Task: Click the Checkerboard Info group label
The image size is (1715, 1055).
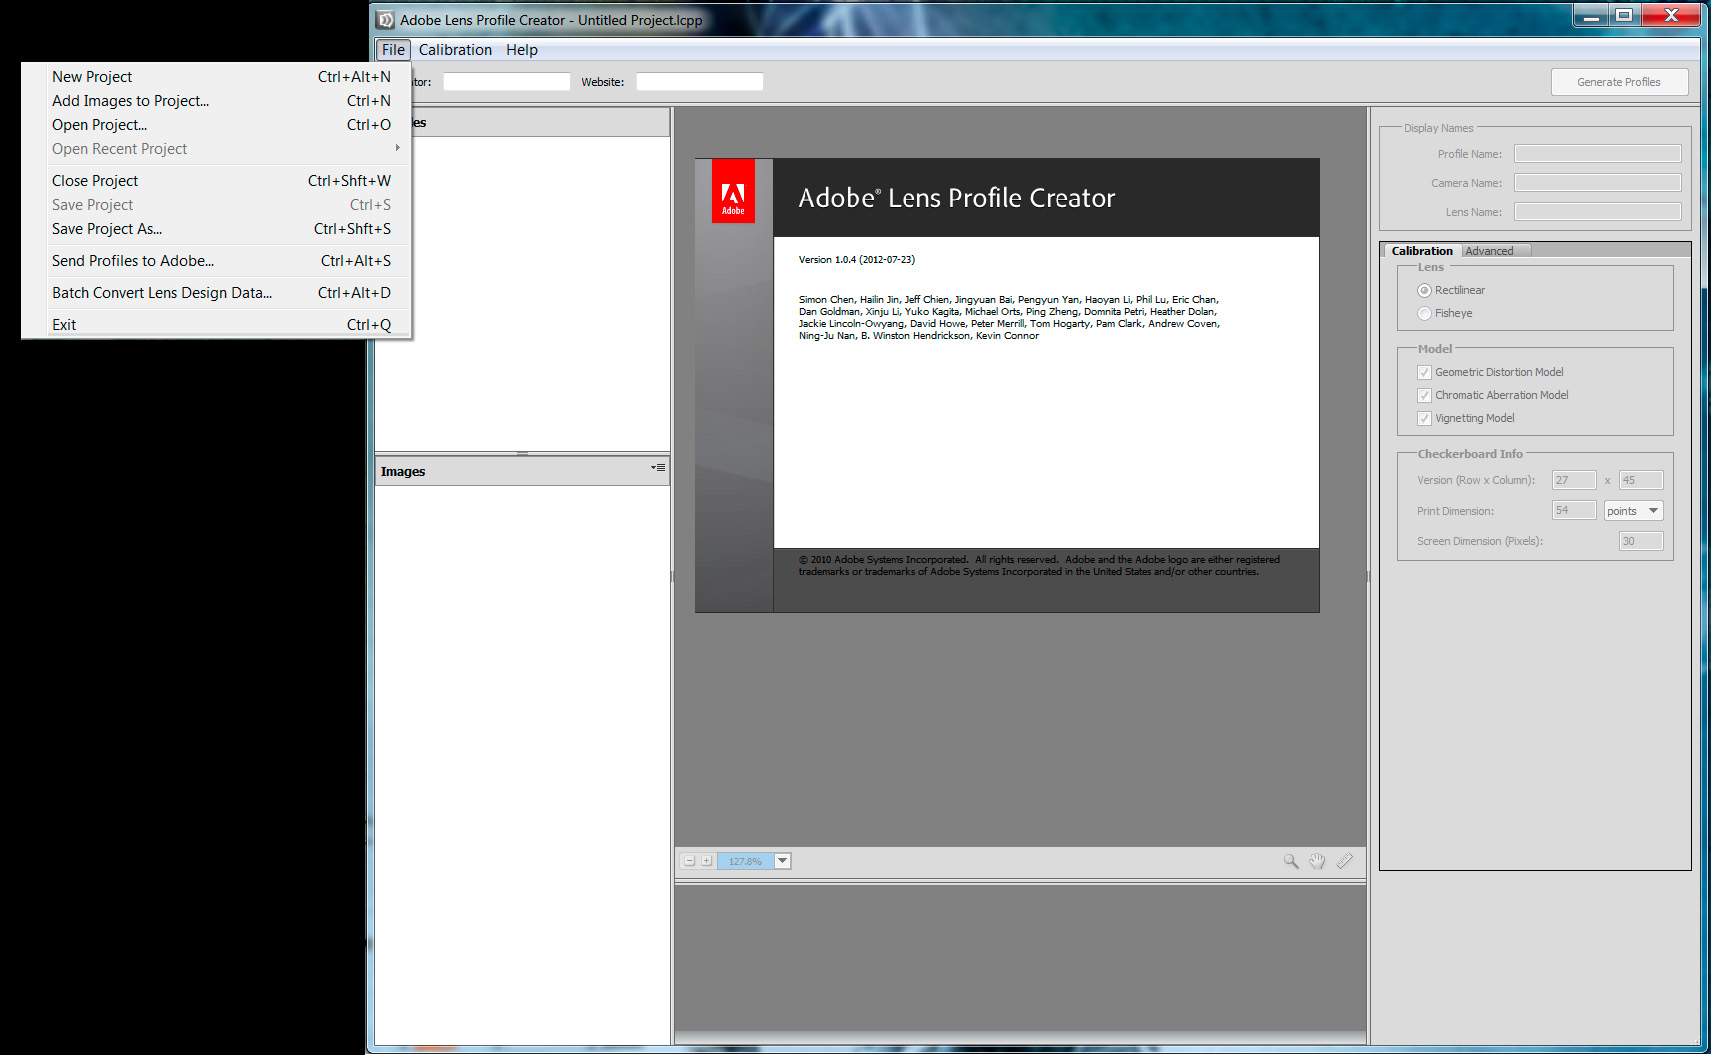Action: 1469,454
